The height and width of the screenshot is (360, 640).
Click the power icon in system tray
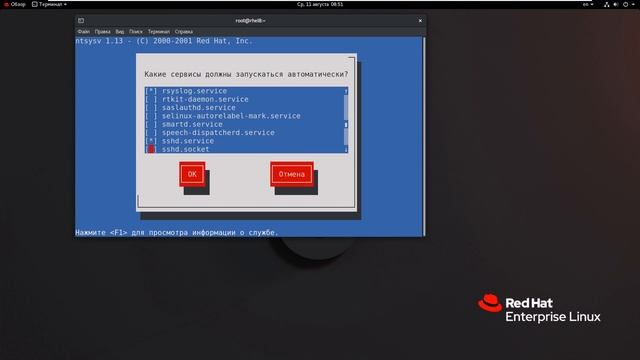[625, 4]
